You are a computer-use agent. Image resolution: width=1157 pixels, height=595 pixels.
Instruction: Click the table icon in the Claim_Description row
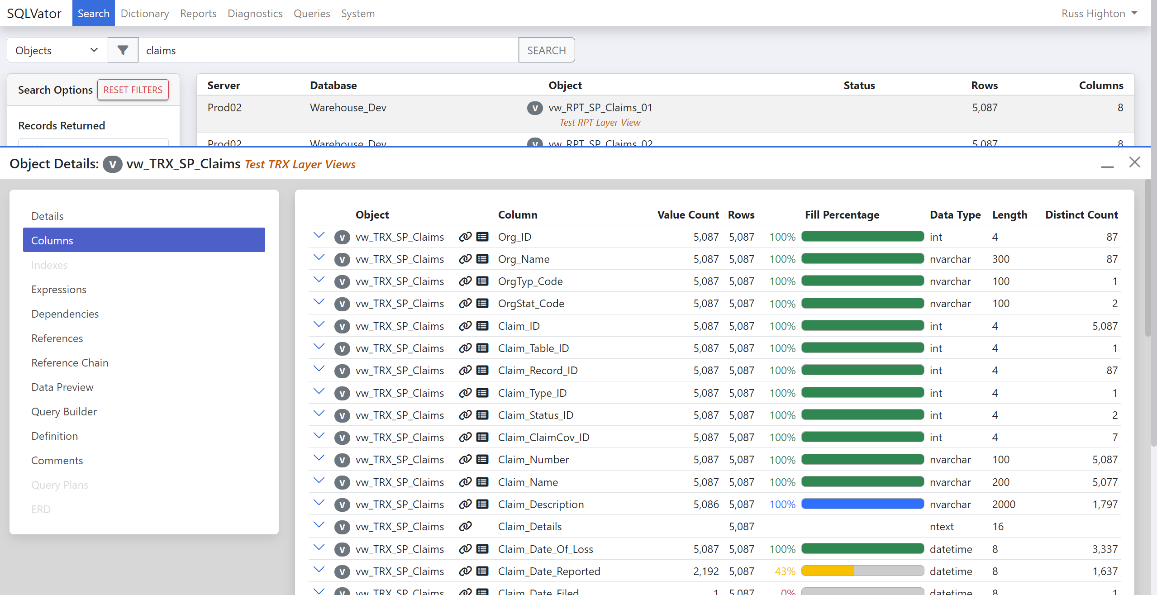click(482, 504)
